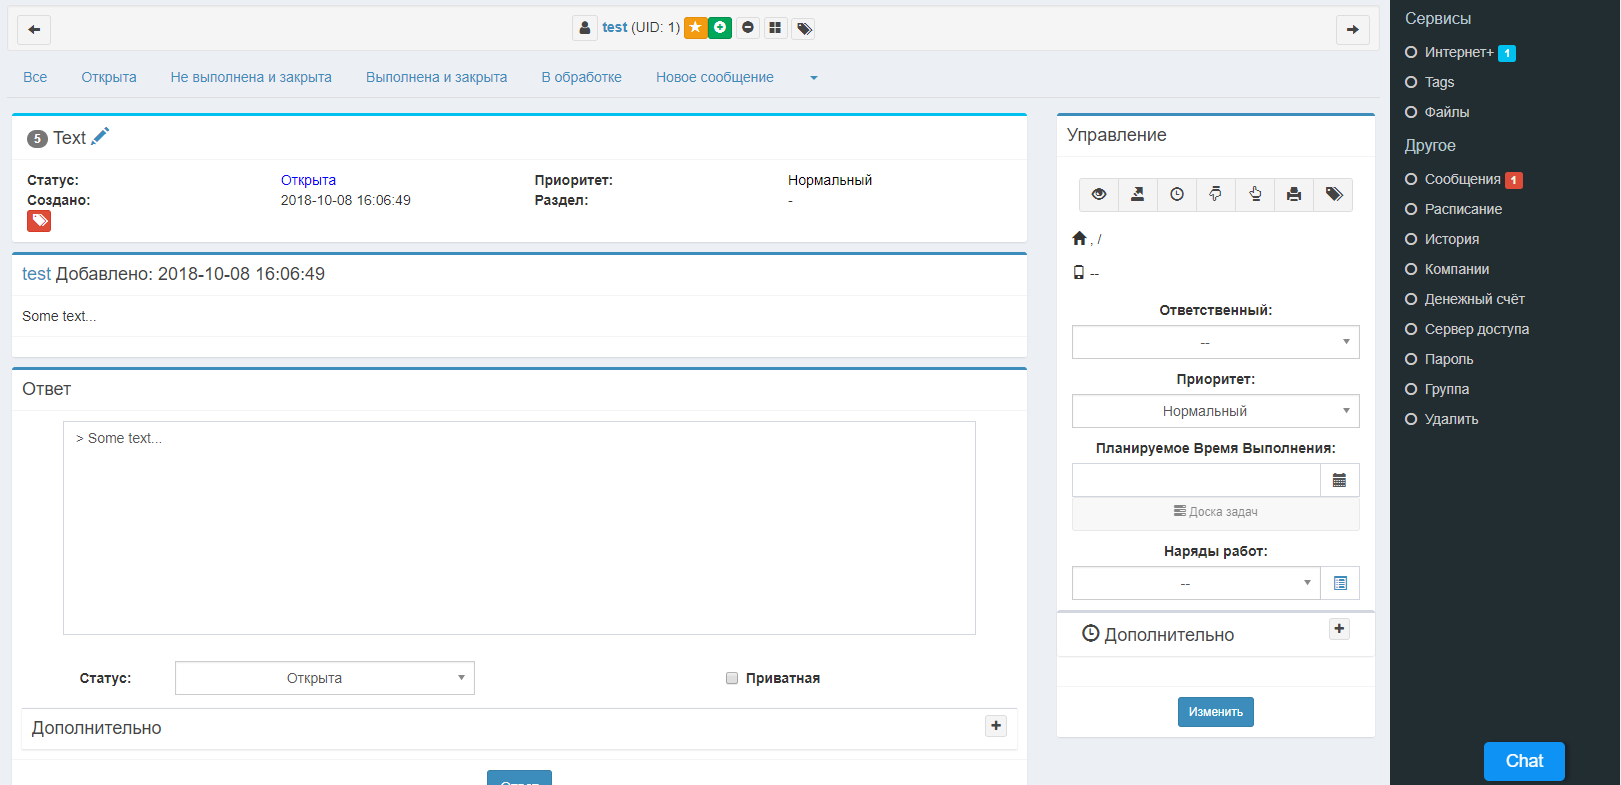Viewport: 1621px width, 785px height.
Task: Click the clock icon in Управление toolbar
Action: [x=1177, y=194]
